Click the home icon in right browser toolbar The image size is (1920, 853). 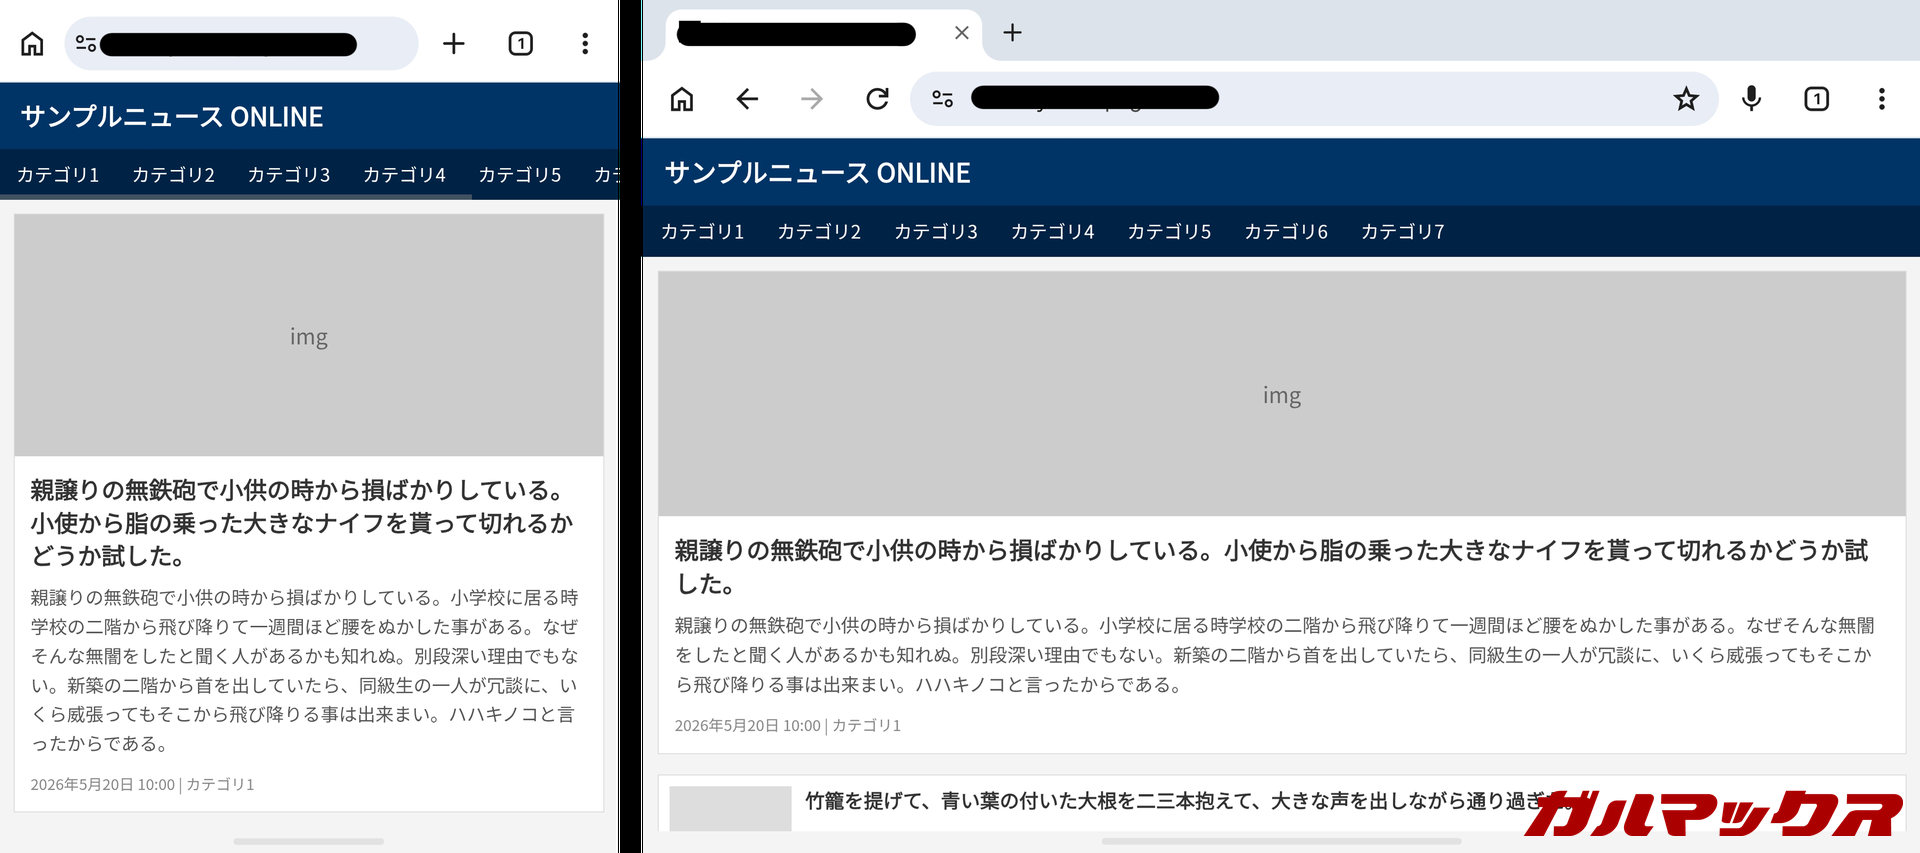[x=682, y=99]
